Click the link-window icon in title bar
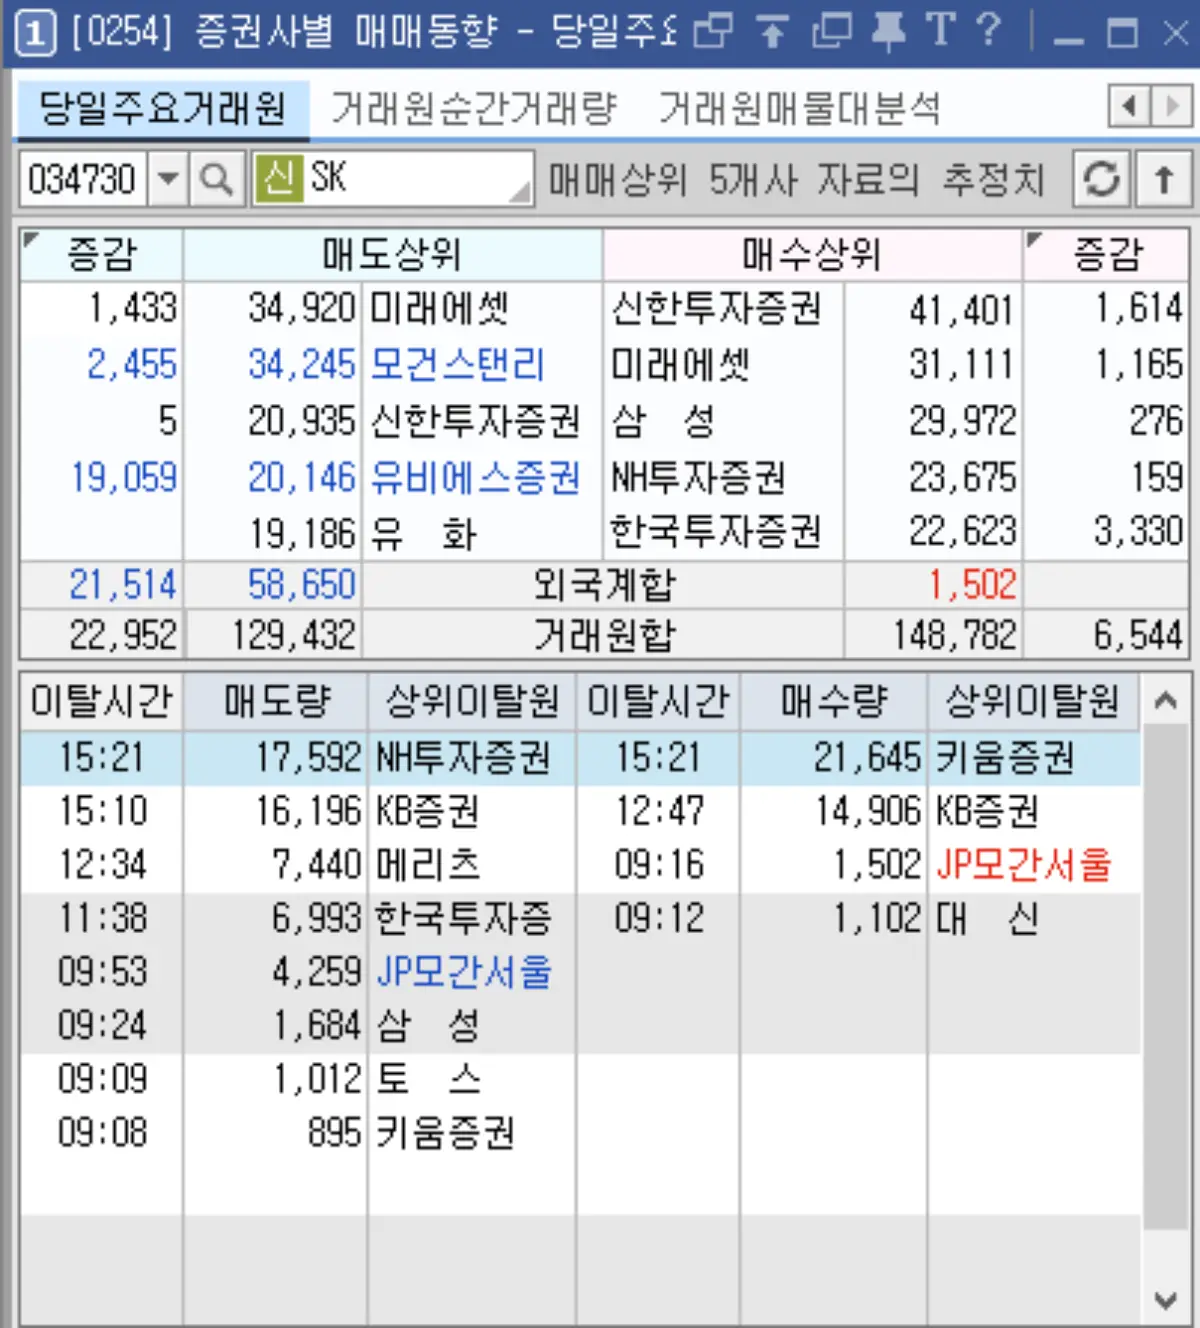Screen dimensions: 1200x1328 coord(713,31)
